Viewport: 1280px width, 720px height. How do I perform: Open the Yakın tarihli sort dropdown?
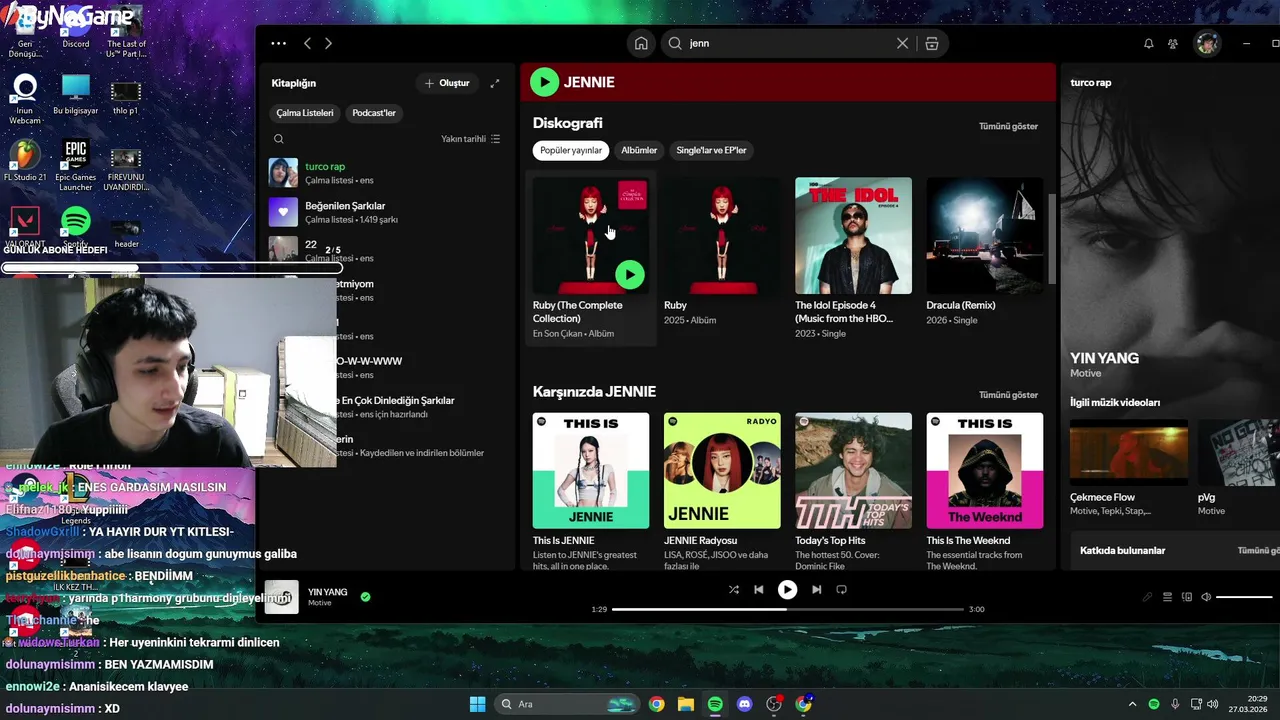coord(470,139)
